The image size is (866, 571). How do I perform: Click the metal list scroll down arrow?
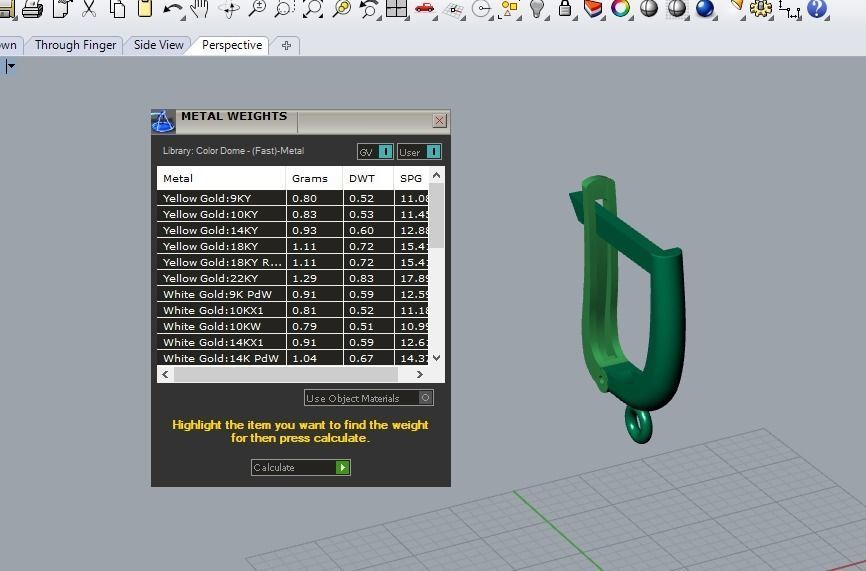[436, 358]
